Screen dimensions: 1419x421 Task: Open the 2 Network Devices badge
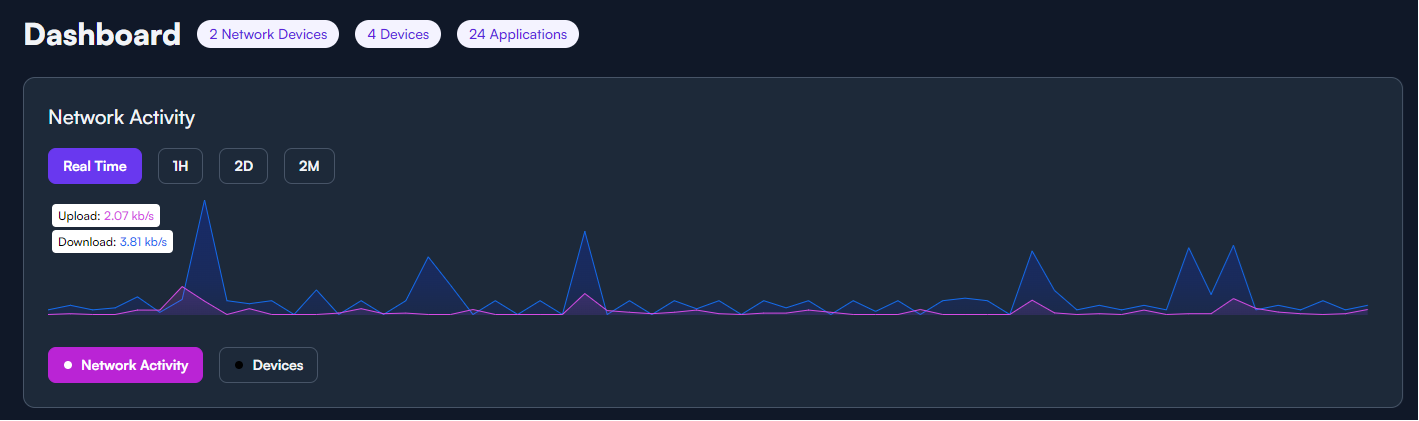pyautogui.click(x=268, y=34)
